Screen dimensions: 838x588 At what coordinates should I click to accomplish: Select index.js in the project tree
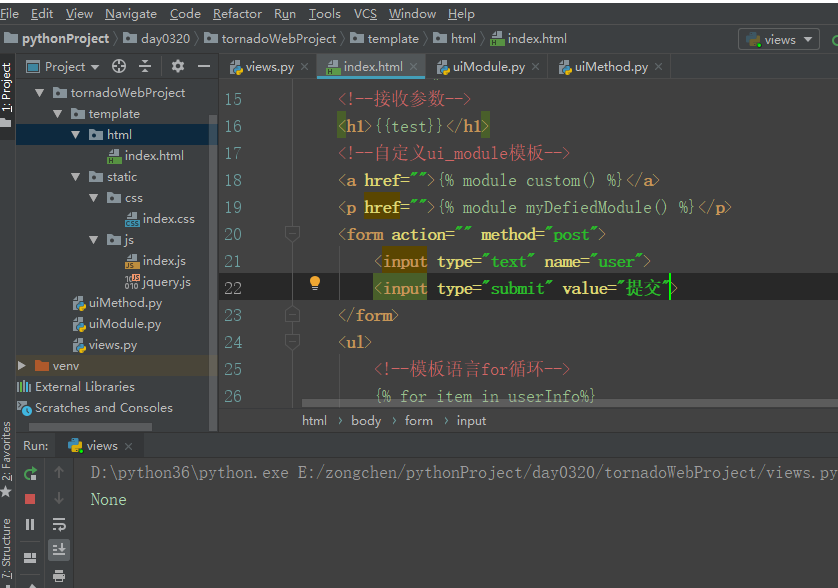coord(156,261)
